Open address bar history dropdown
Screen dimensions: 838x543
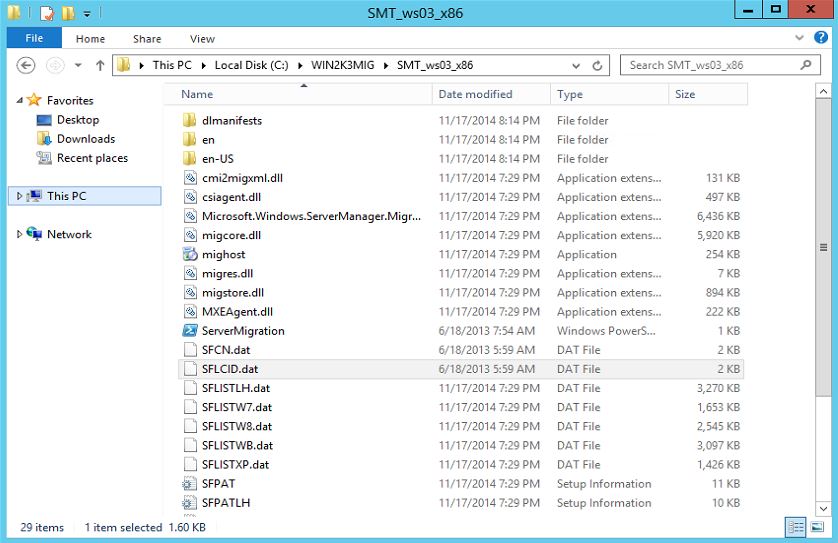(576, 66)
